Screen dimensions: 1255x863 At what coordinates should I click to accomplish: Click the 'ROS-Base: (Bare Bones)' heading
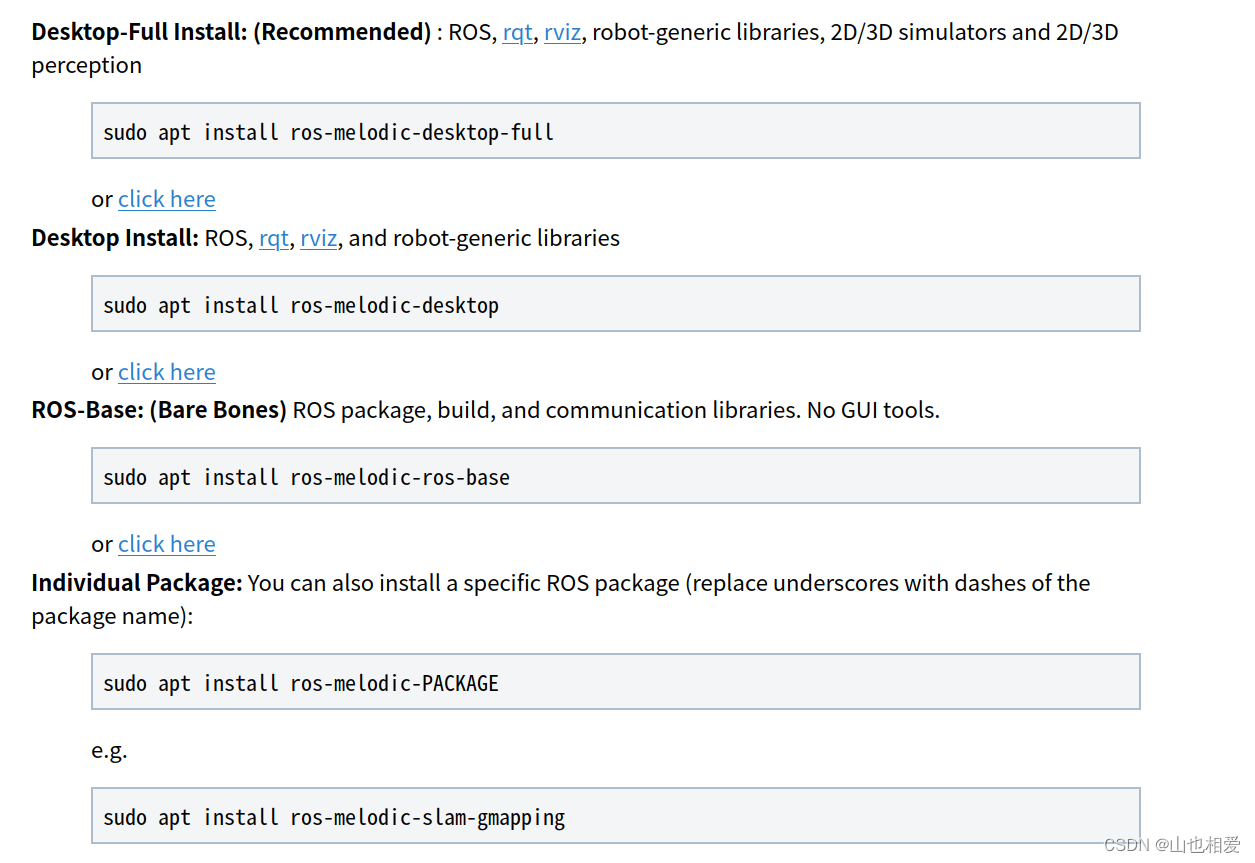tap(159, 410)
